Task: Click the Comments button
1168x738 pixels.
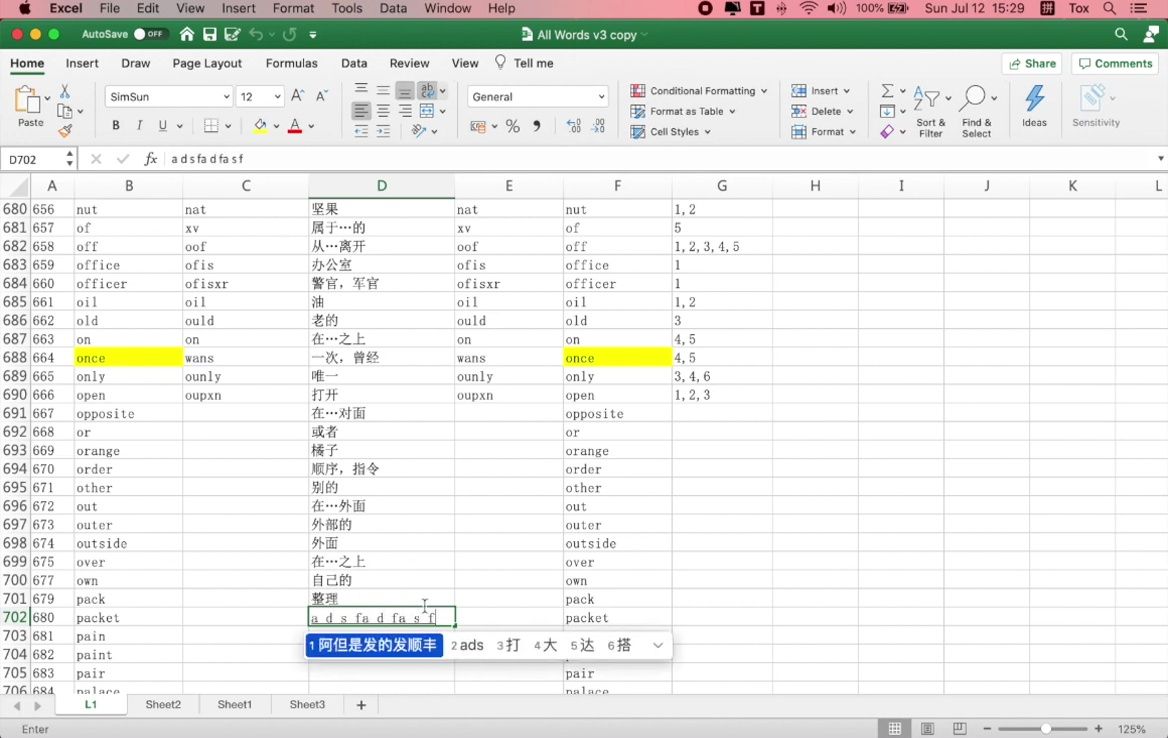Action: 1115,63
